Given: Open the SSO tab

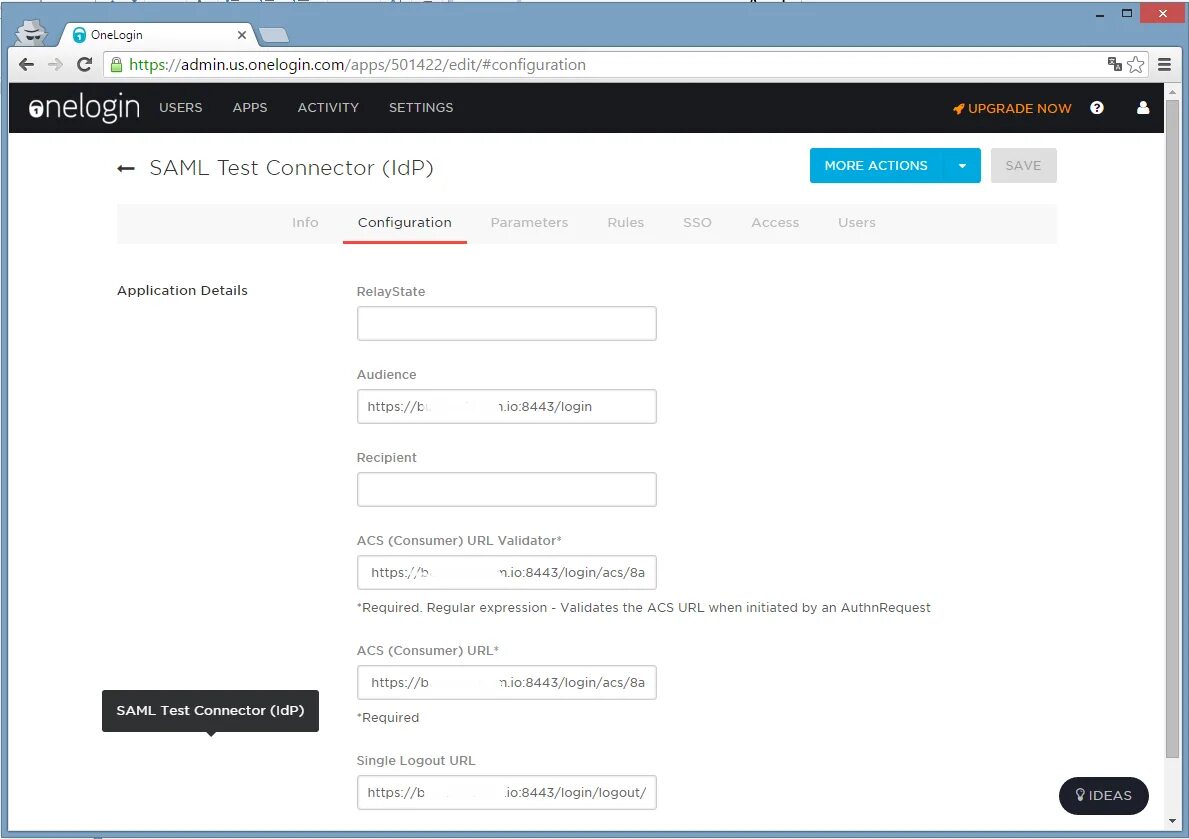Looking at the screenshot, I should (697, 222).
